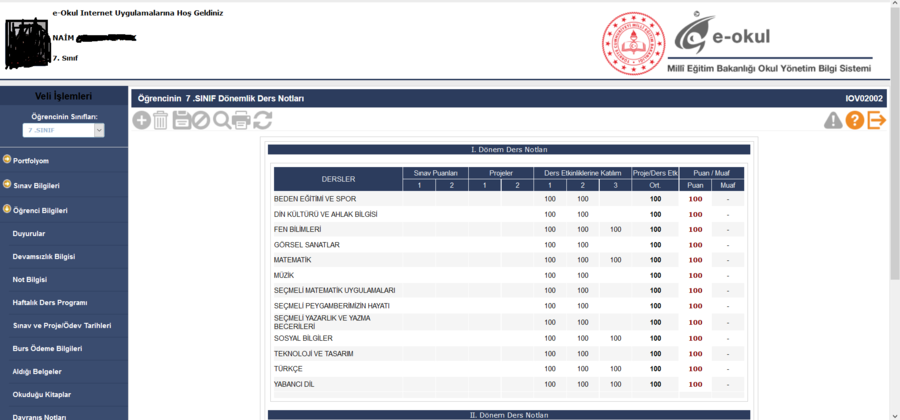Click the Sınav Puanları column header
Image resolution: width=900 pixels, height=420 pixels.
(435, 173)
